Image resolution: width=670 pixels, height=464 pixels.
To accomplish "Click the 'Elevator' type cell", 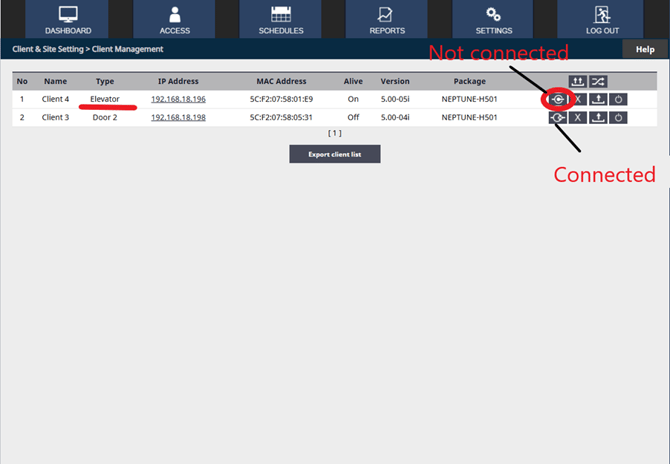I will pyautogui.click(x=105, y=99).
